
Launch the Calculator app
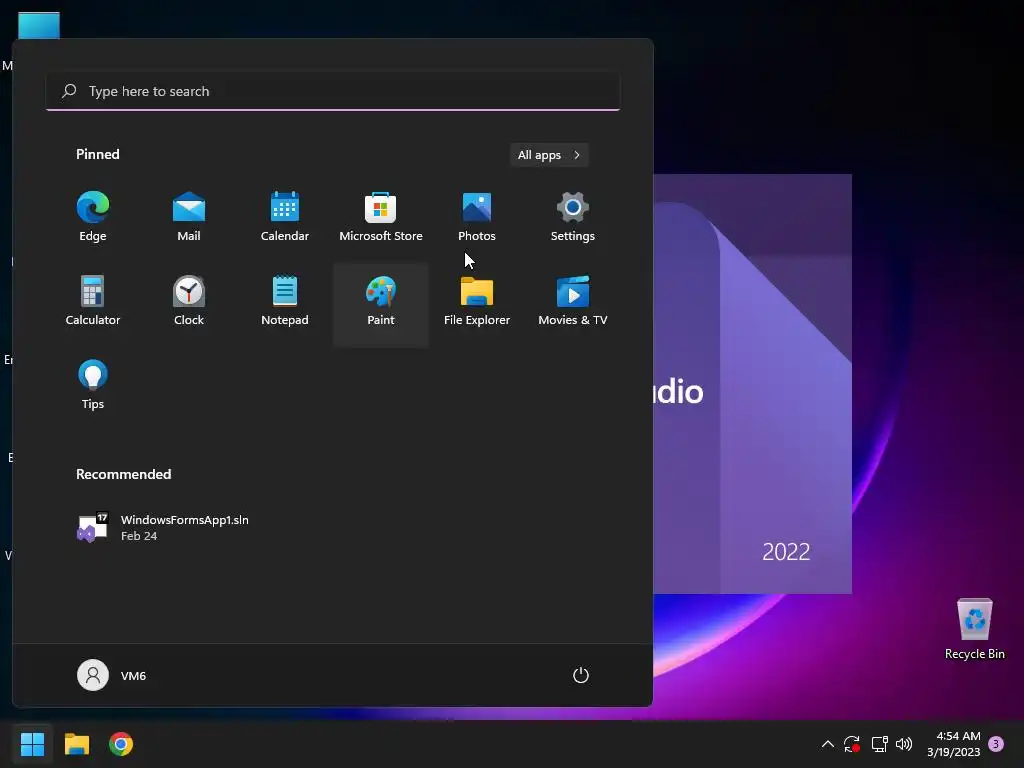(93, 300)
